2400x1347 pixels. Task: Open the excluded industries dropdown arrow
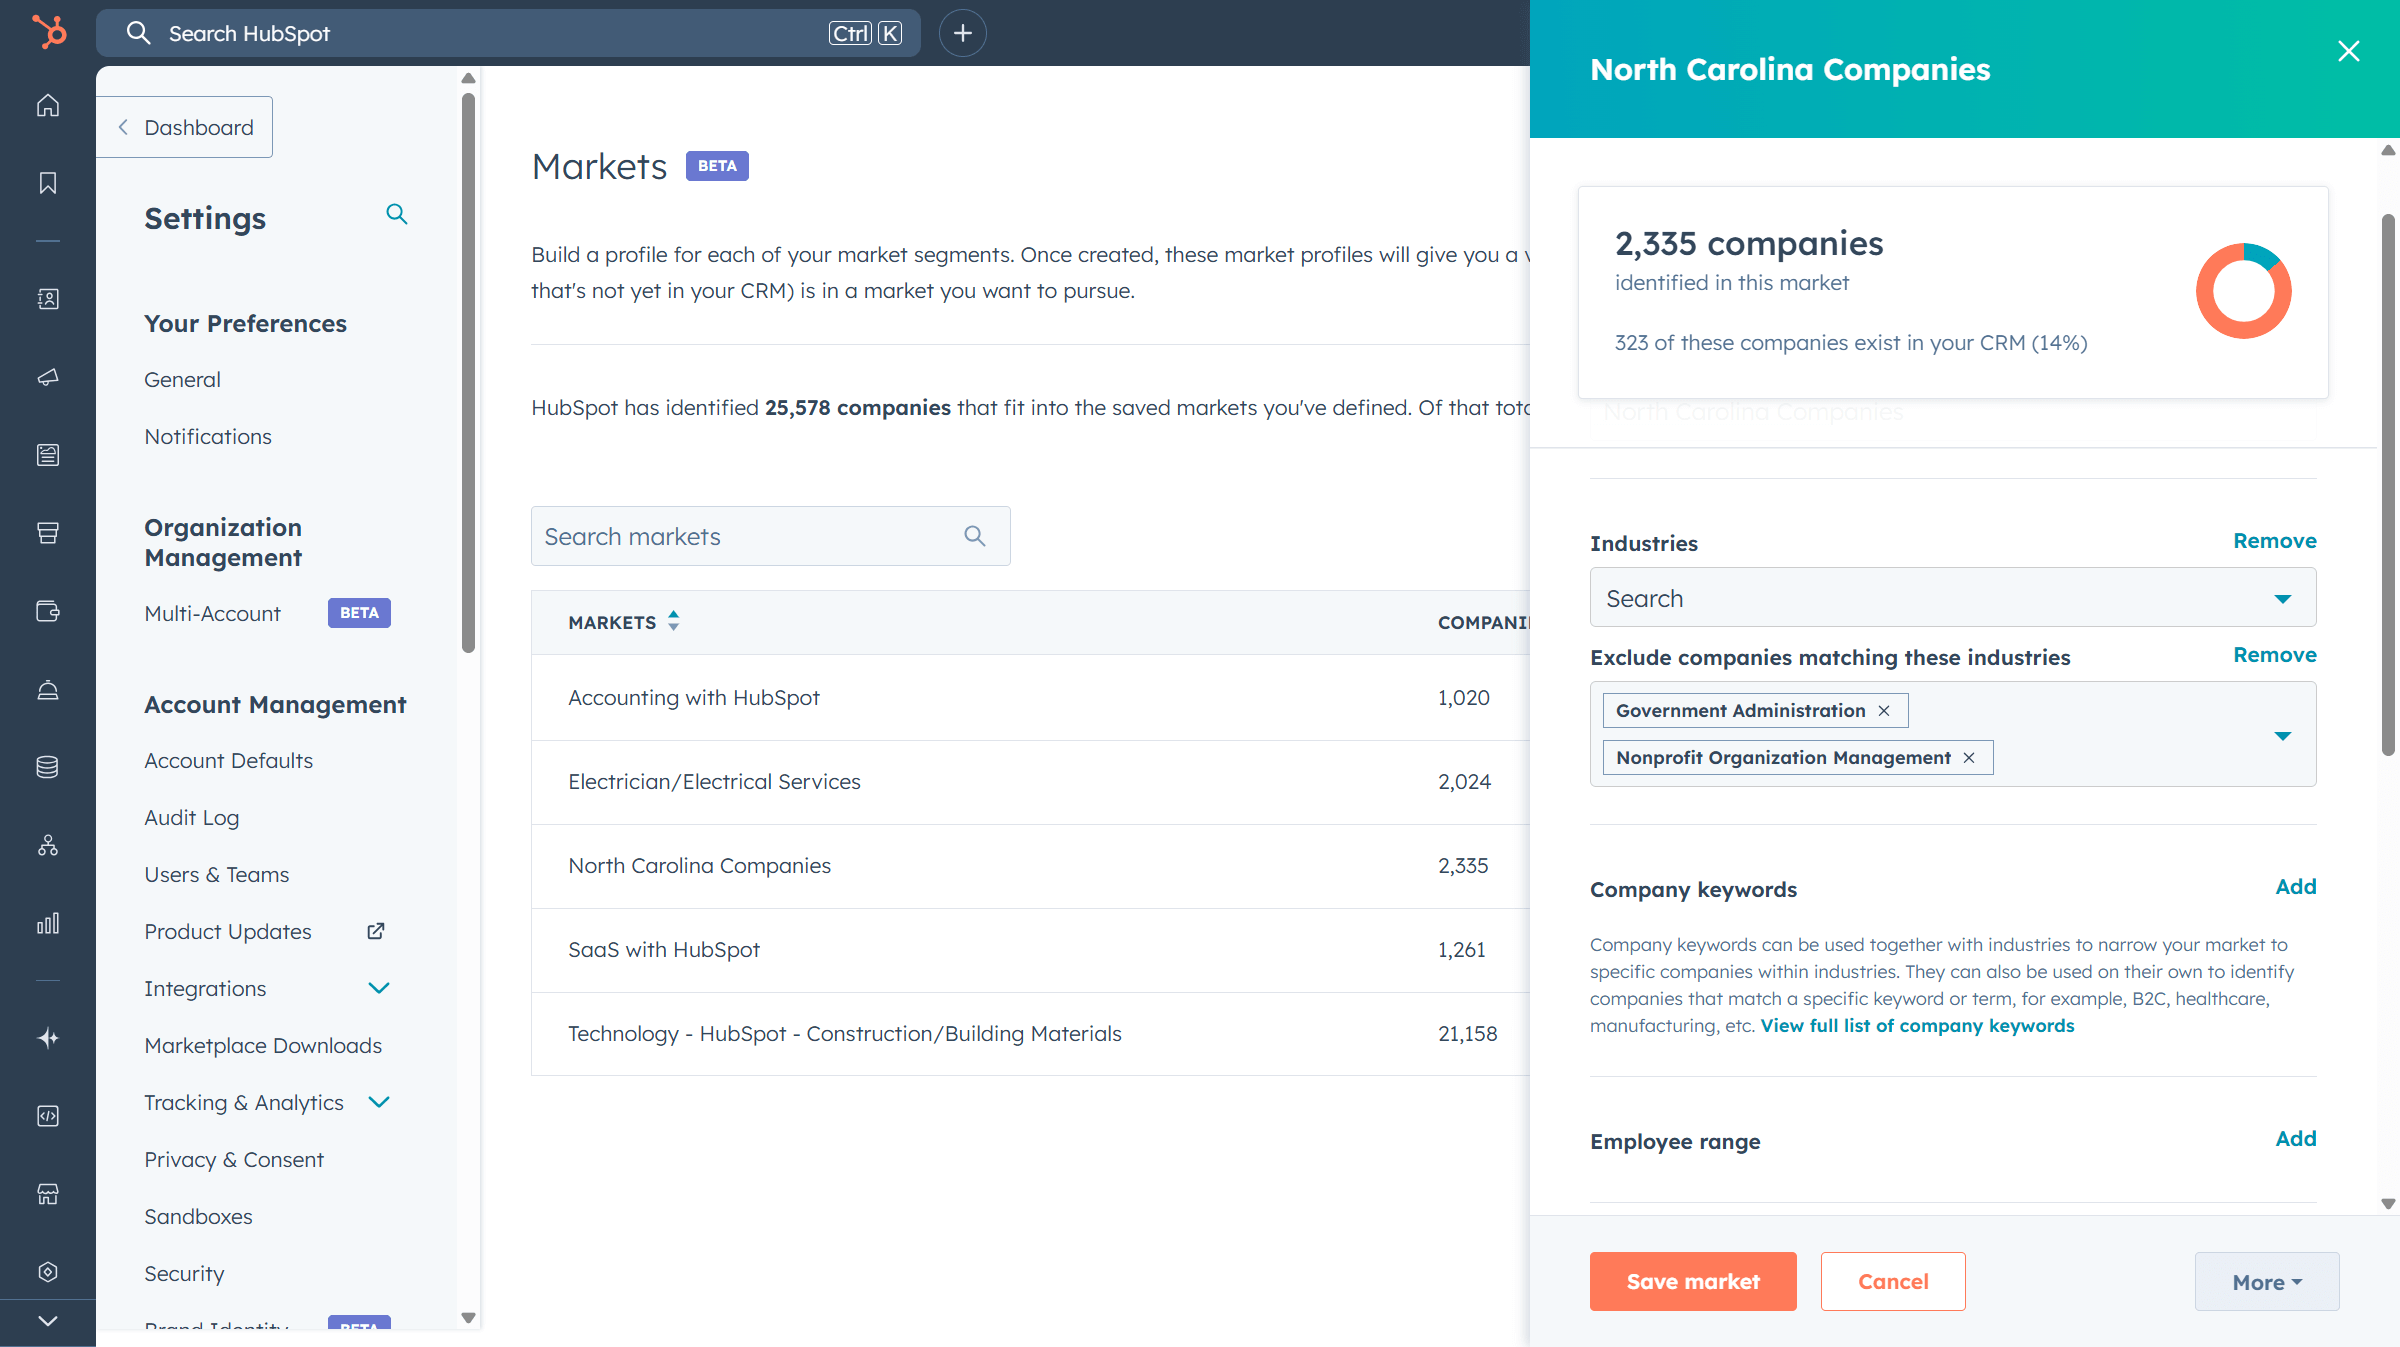[x=2283, y=736]
